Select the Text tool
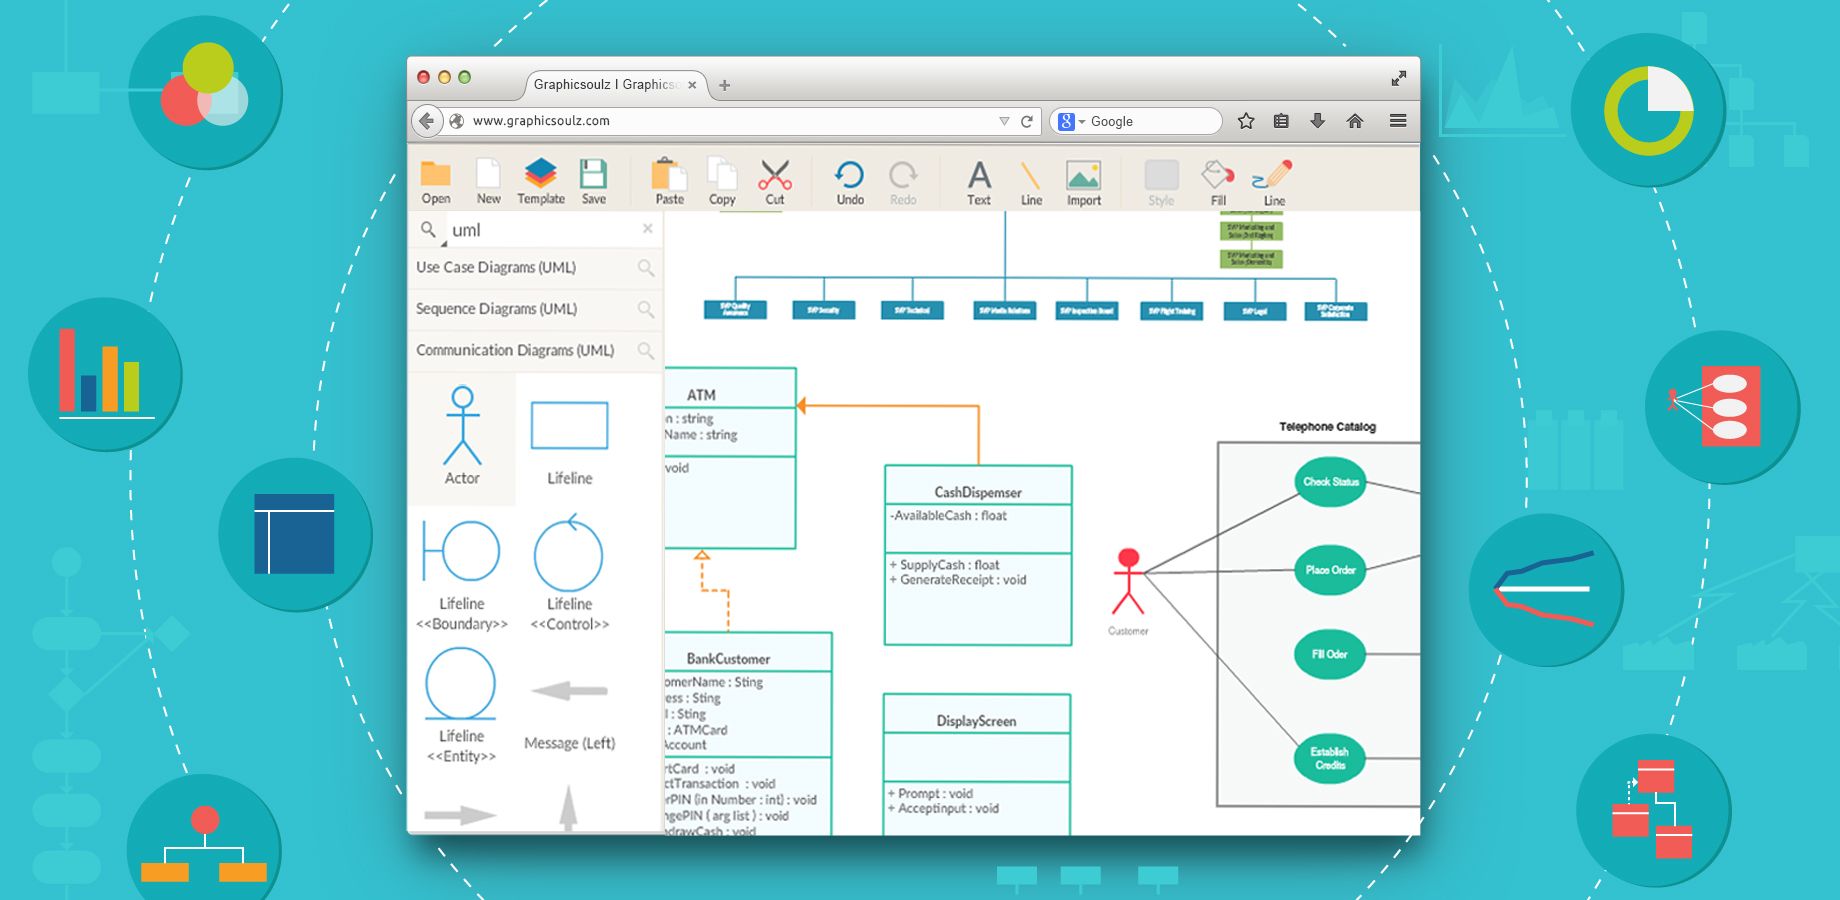Viewport: 1840px width, 900px height. coord(979,175)
